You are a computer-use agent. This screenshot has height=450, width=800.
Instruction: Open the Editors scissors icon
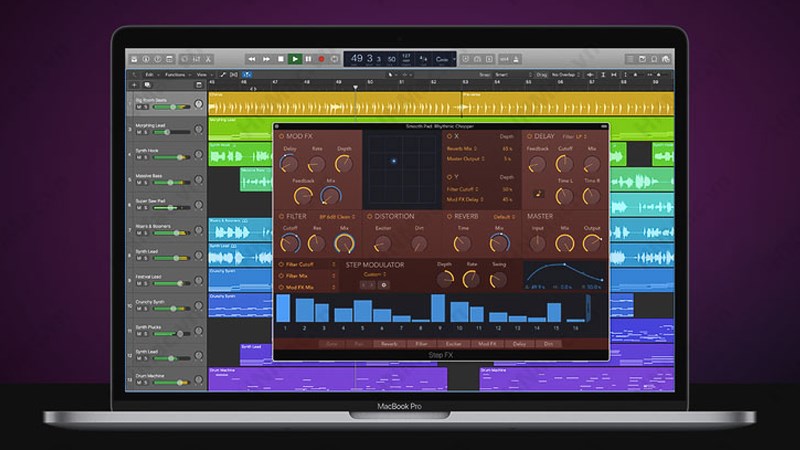pos(208,59)
